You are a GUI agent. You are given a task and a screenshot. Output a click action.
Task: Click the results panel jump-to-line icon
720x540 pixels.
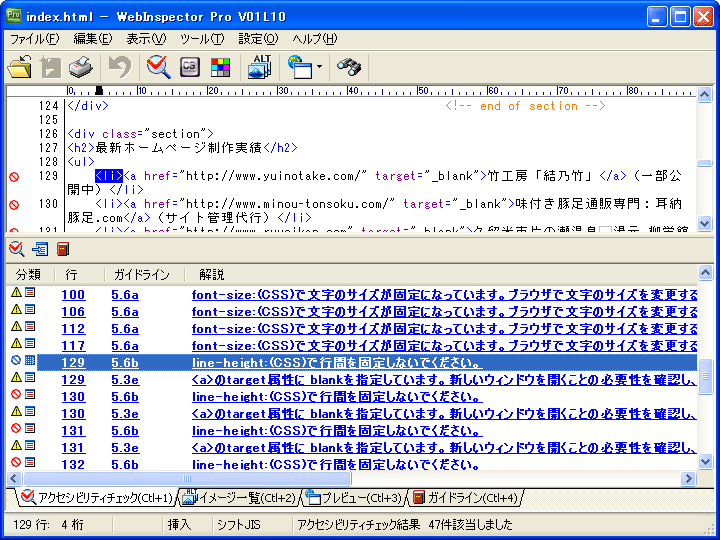(x=40, y=249)
